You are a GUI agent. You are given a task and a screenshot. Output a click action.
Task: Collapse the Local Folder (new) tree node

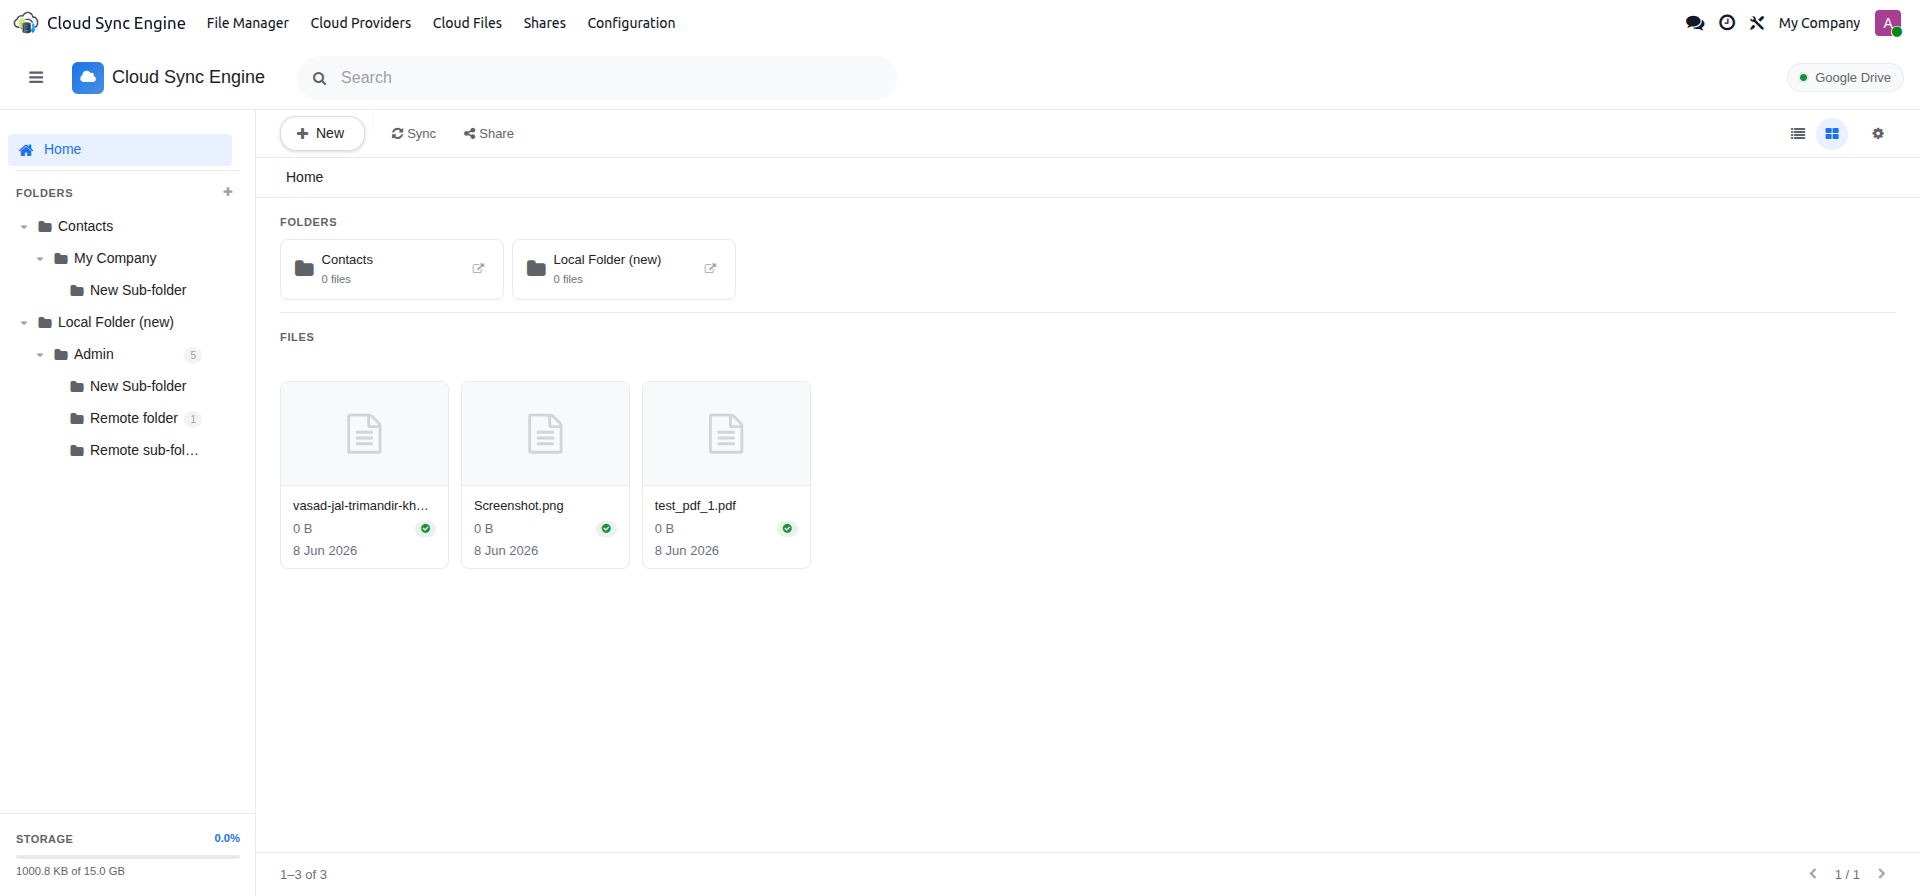(24, 323)
